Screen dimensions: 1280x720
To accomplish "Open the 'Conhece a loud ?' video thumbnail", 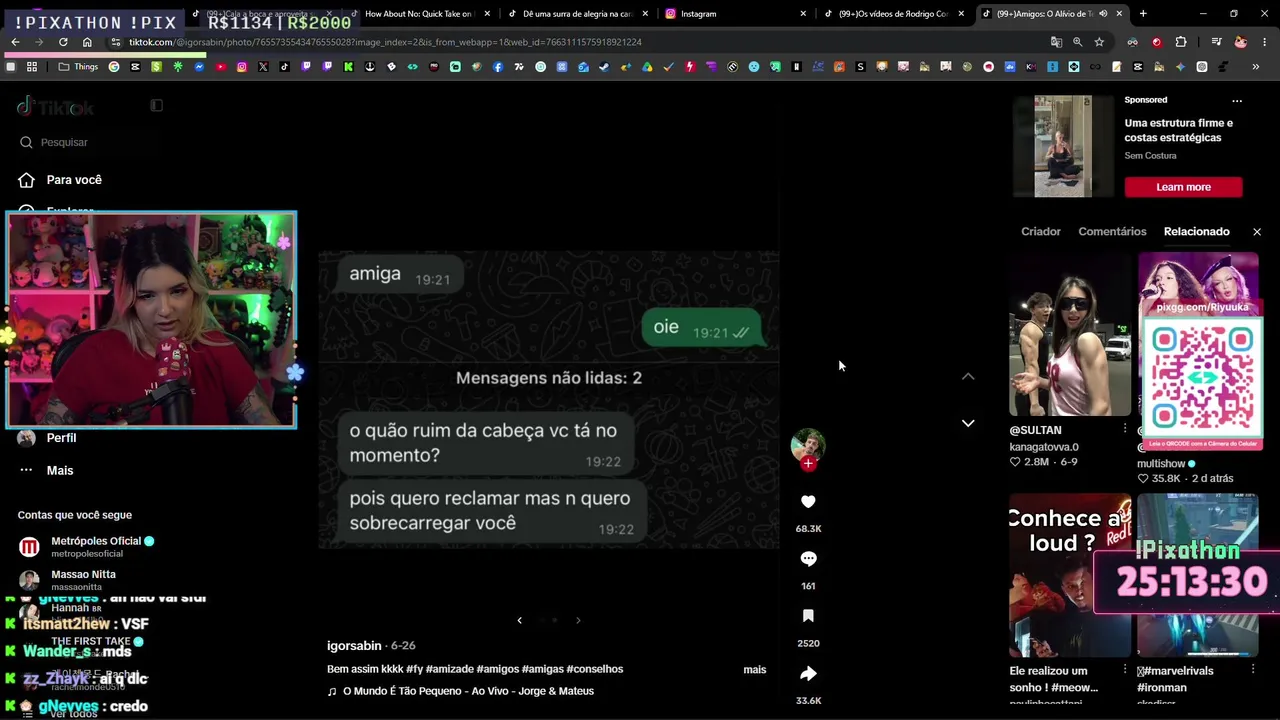I will click(1070, 575).
